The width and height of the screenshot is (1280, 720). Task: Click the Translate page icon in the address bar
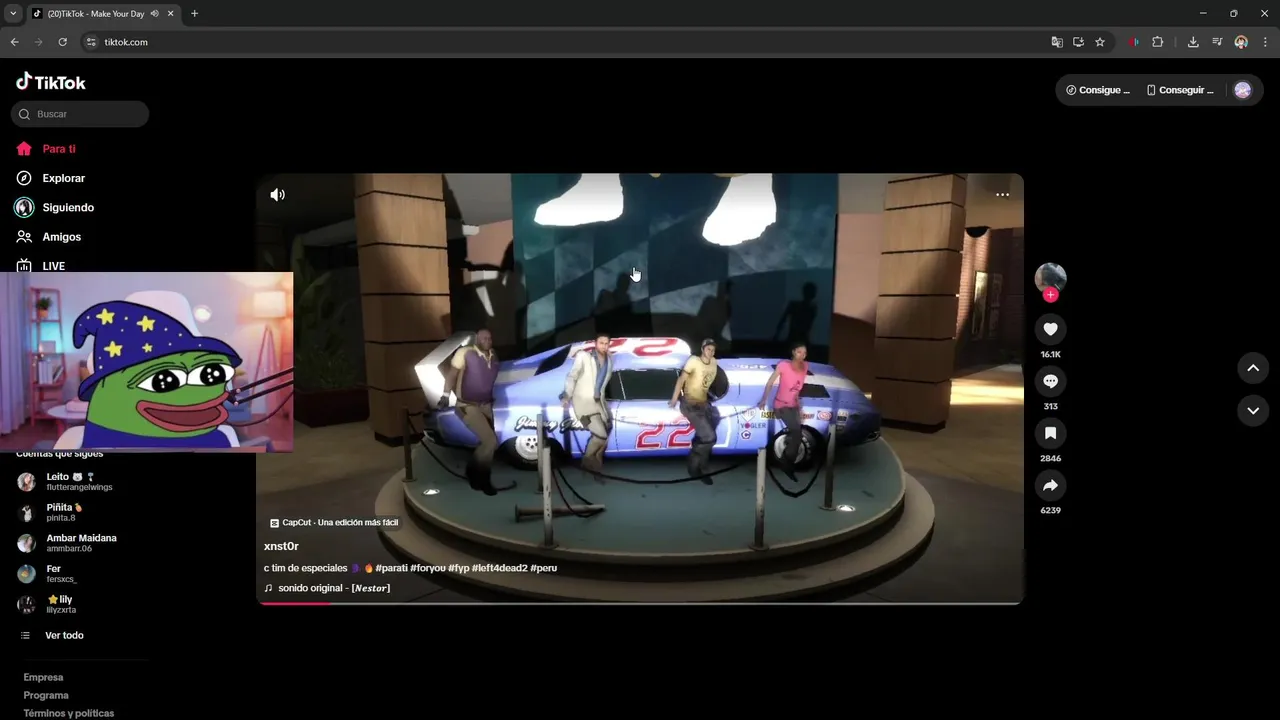coord(1057,42)
